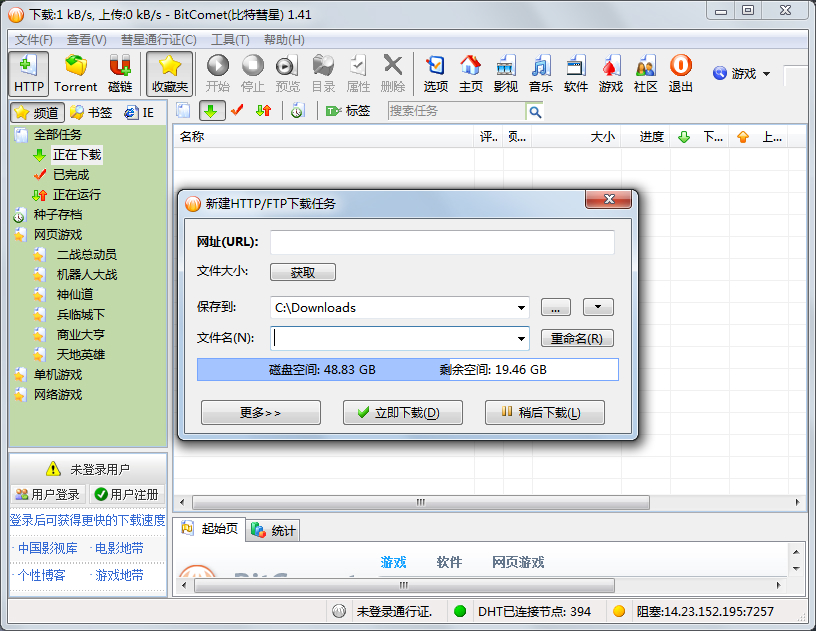Click the 用户登录 user login button

click(x=48, y=494)
